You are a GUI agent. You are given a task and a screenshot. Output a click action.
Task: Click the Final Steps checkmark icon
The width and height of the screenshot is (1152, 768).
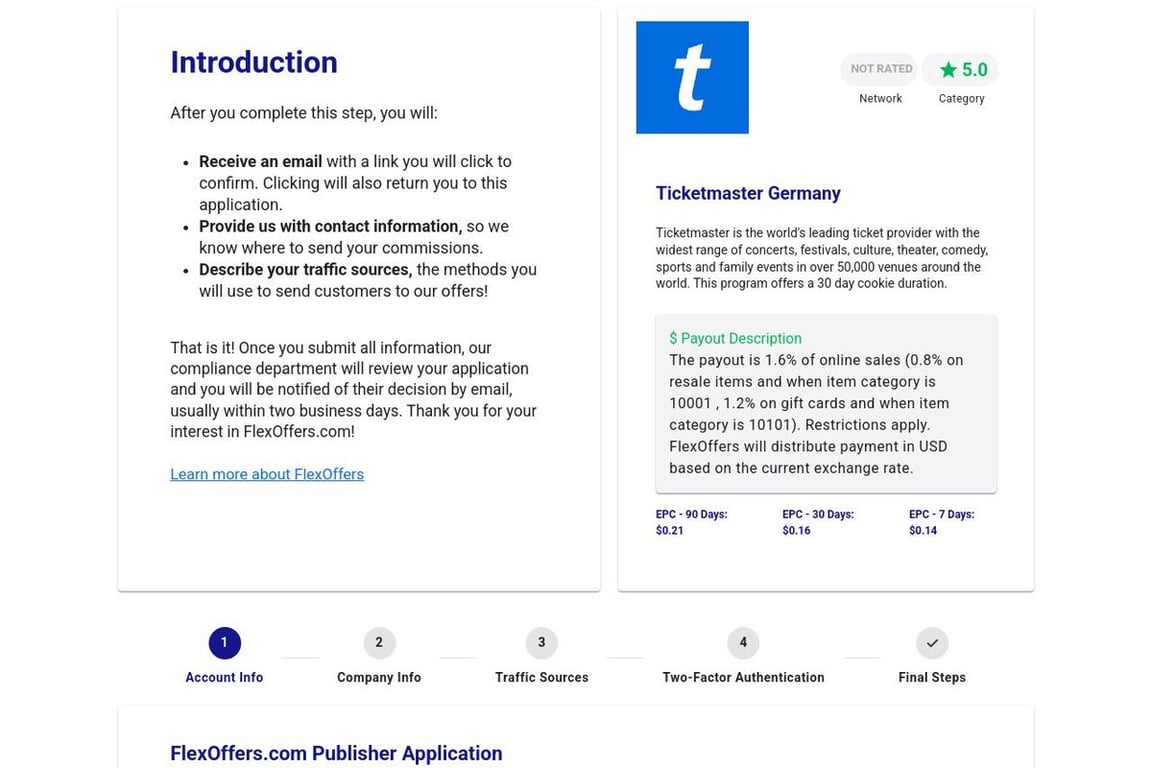click(932, 643)
